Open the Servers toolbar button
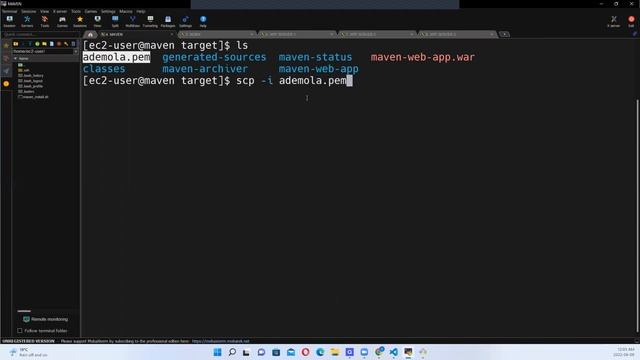 point(27,21)
